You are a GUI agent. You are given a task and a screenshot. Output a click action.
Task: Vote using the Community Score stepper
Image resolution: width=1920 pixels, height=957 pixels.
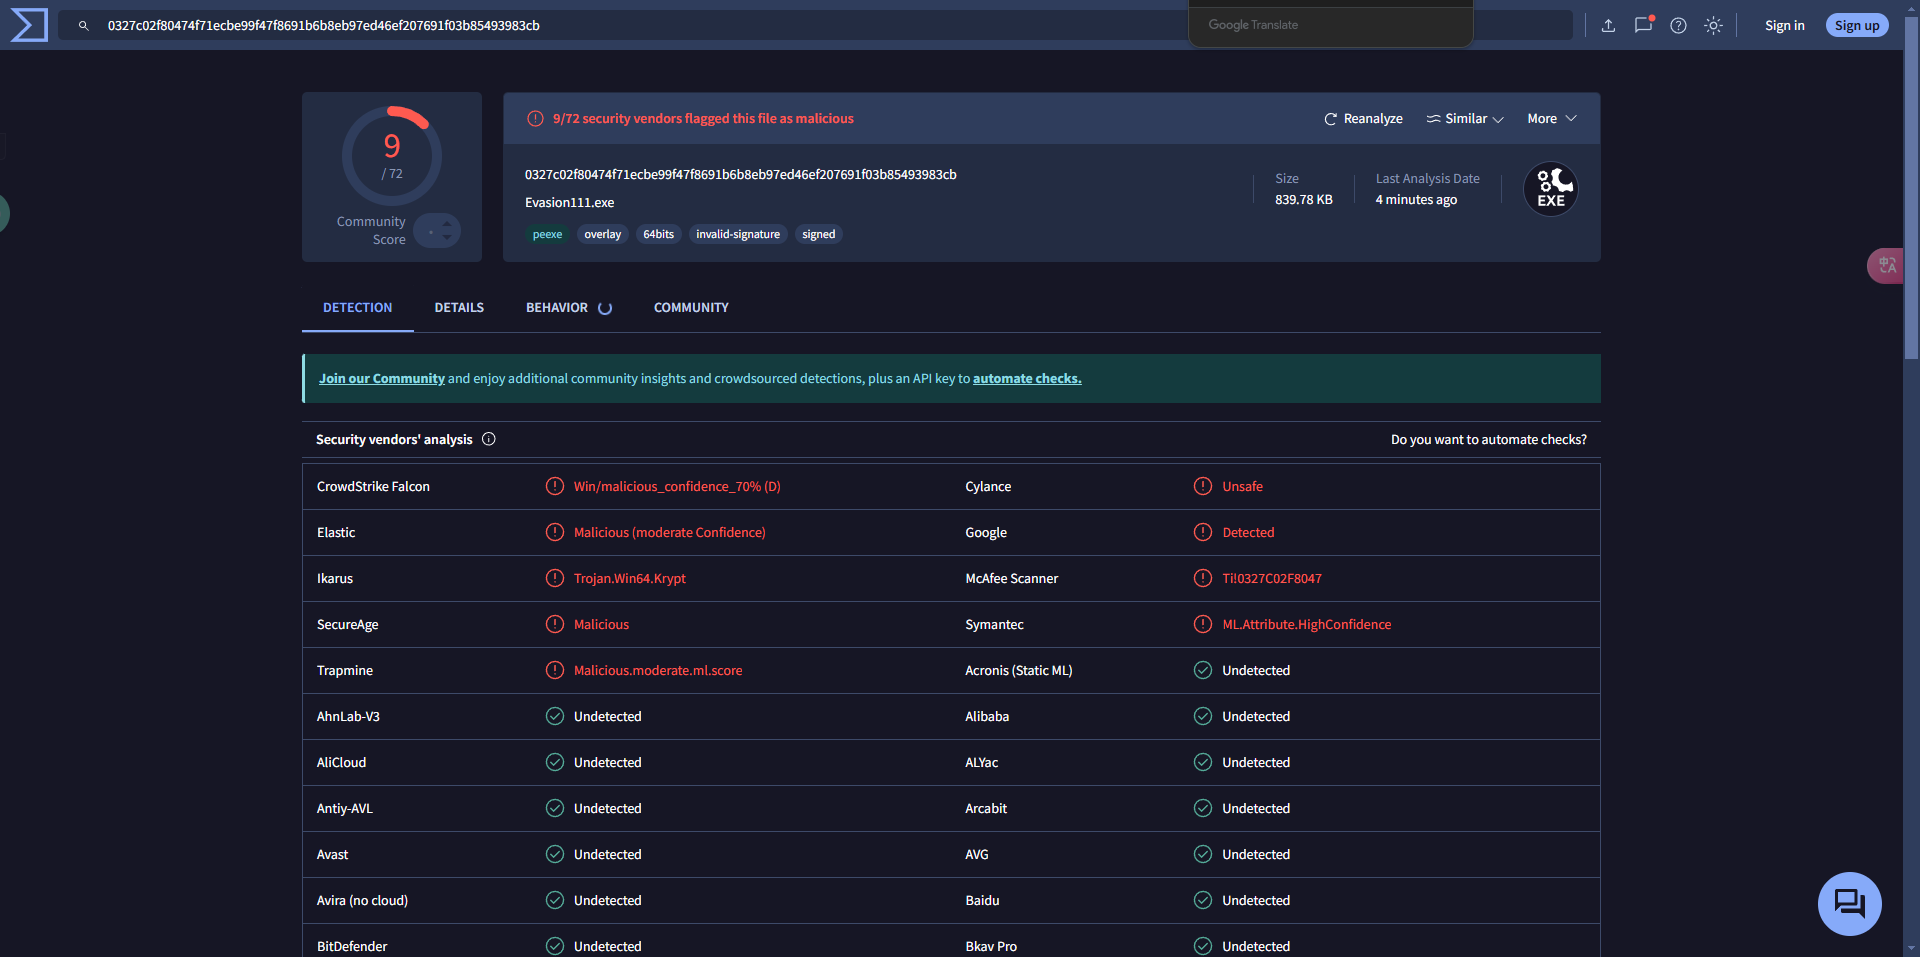point(437,231)
